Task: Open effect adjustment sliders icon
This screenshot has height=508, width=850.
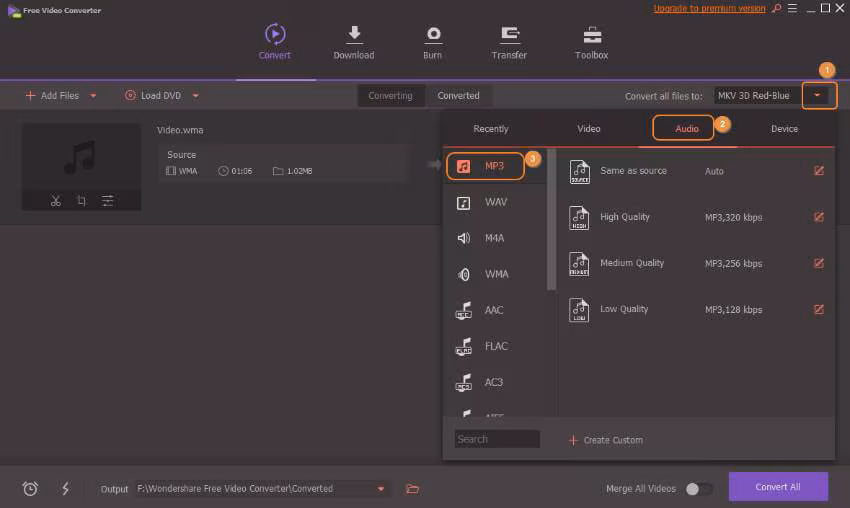Action: [x=107, y=201]
